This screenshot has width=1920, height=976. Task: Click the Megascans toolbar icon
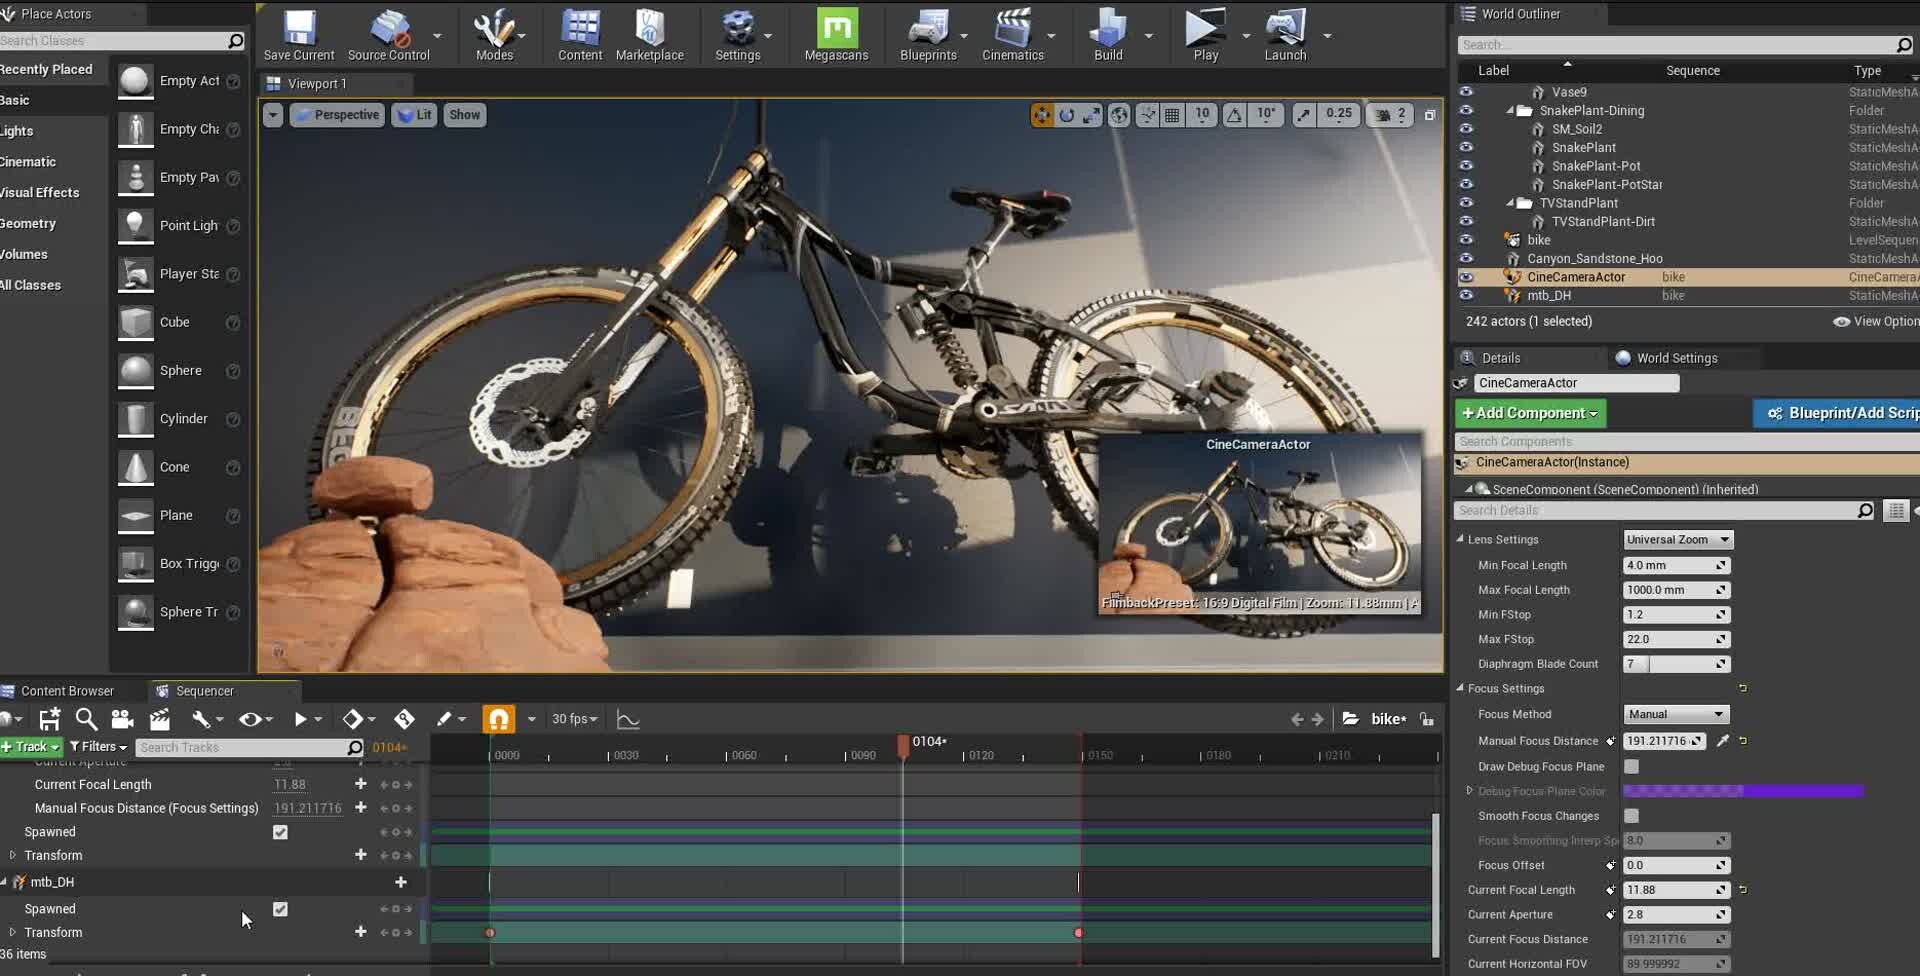(x=836, y=30)
